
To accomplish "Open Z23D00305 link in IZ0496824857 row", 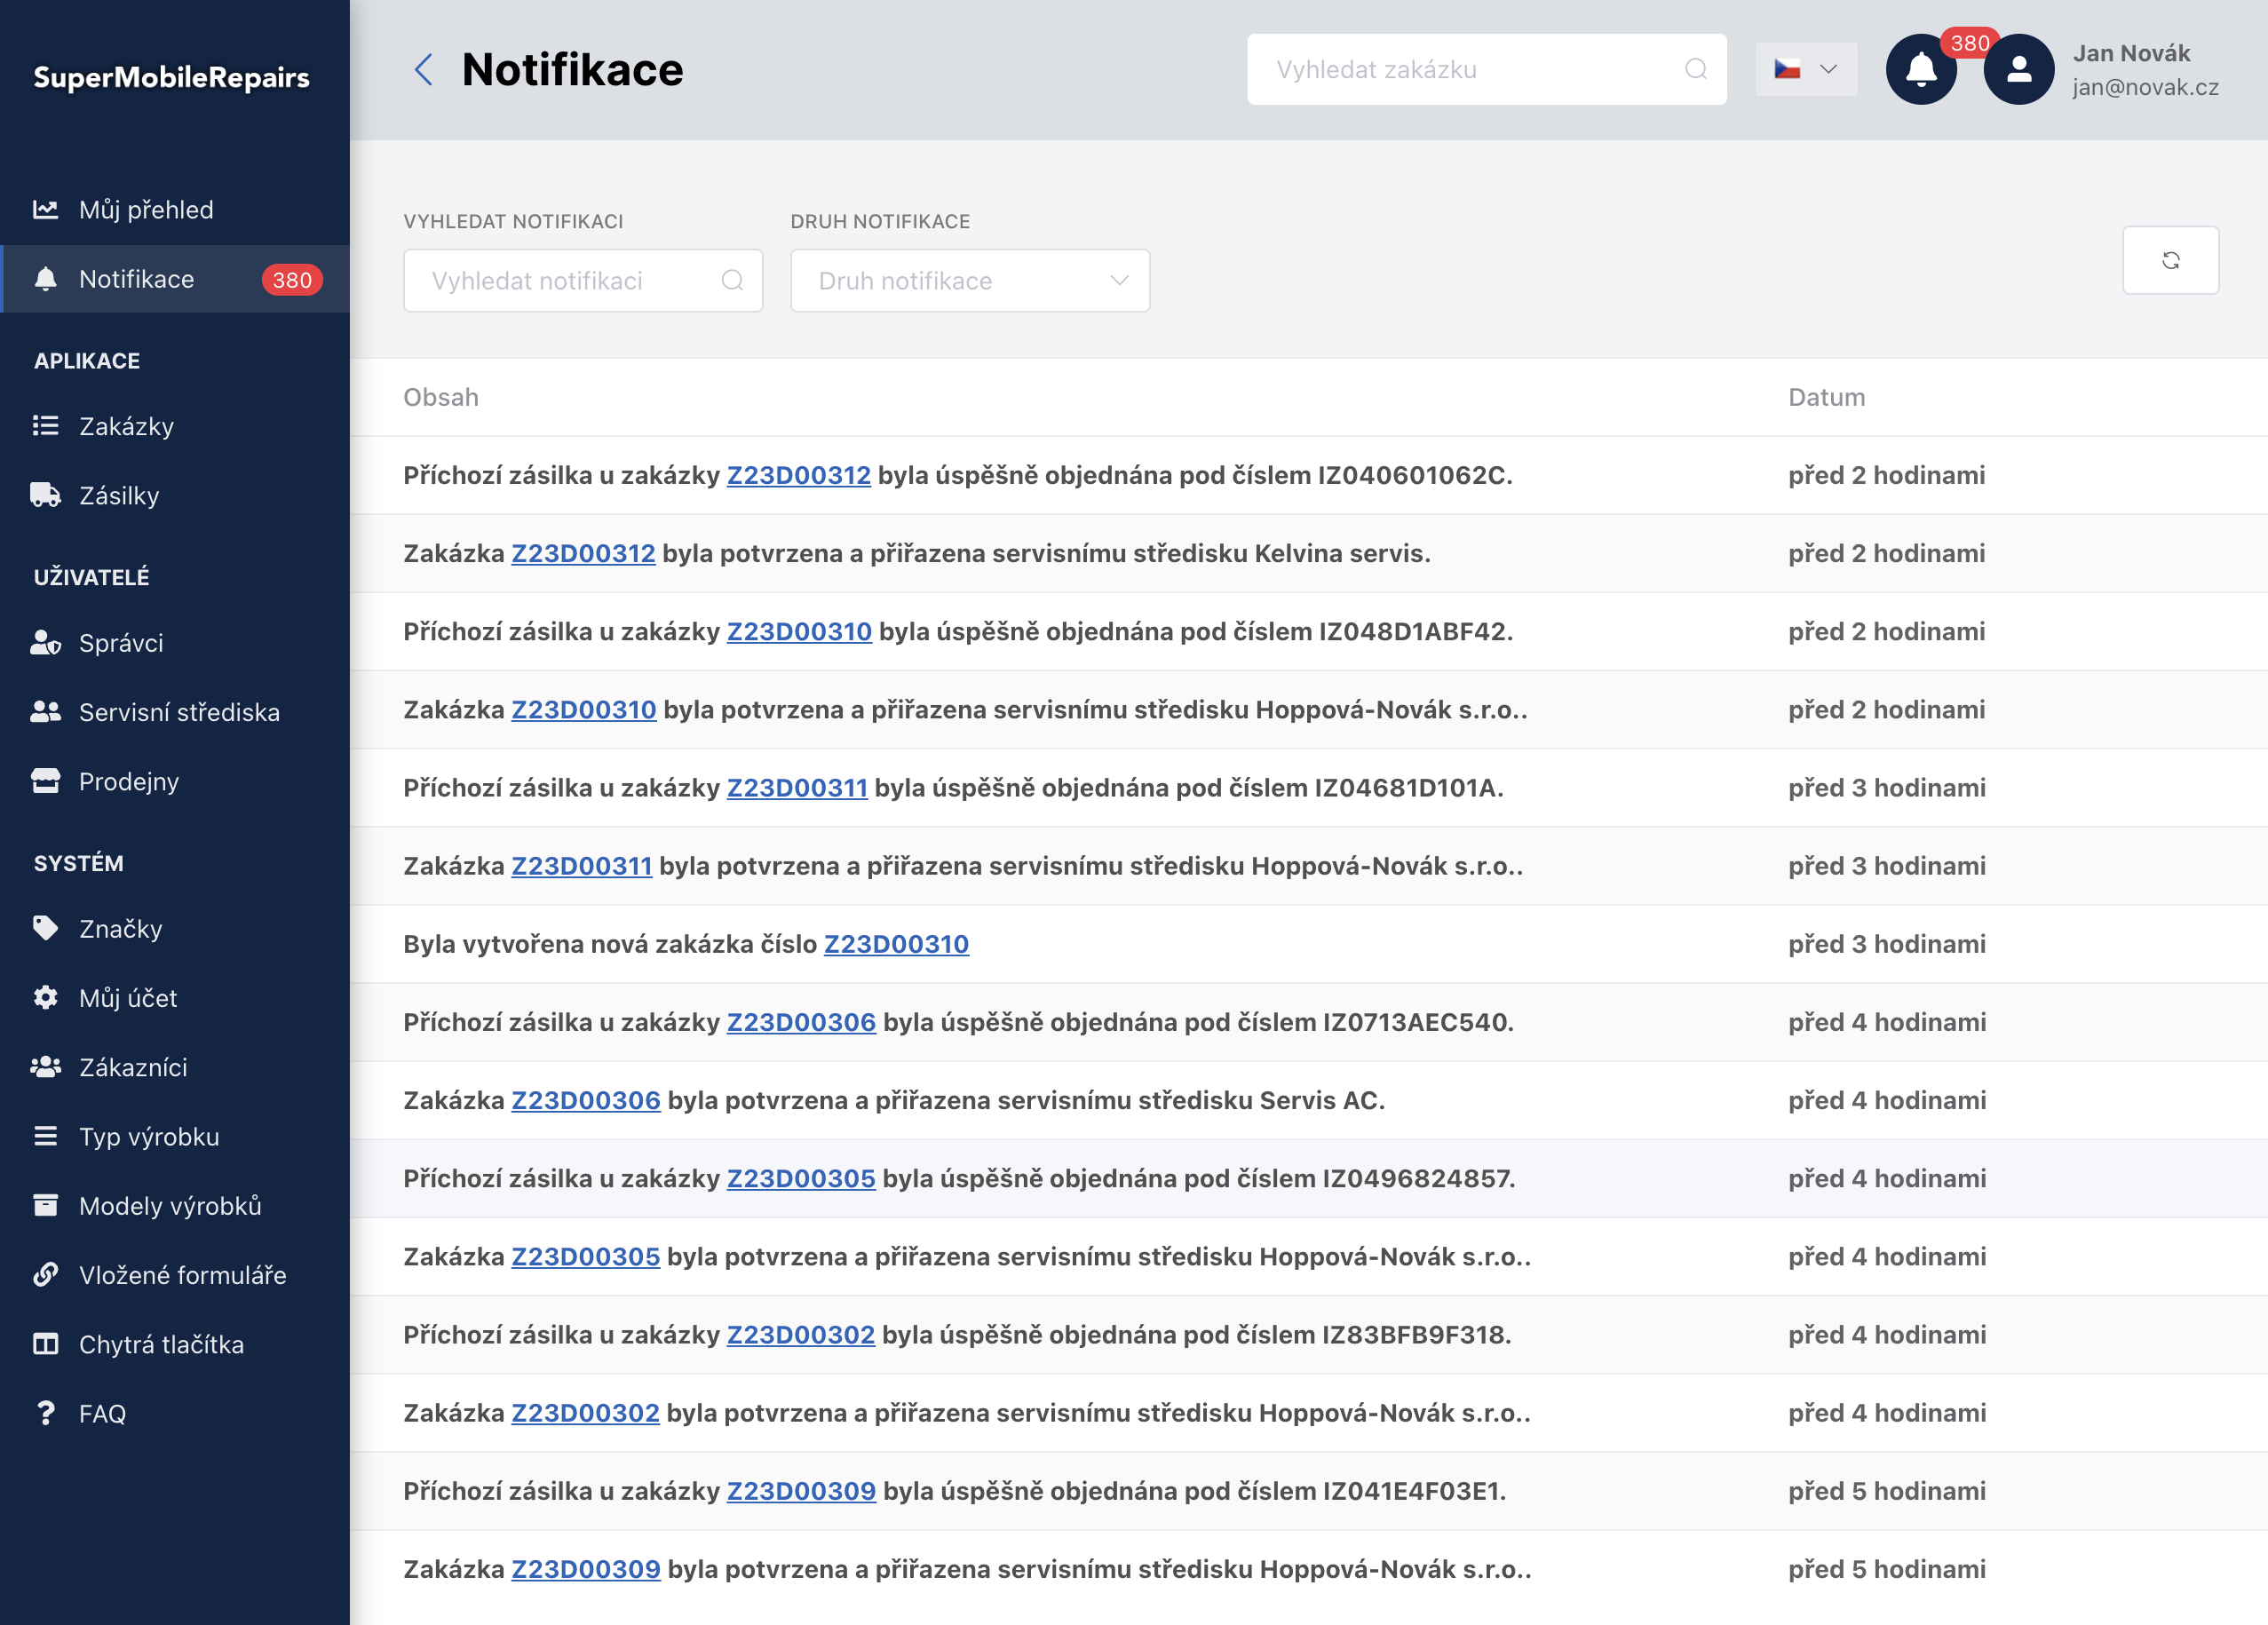I will coord(801,1178).
